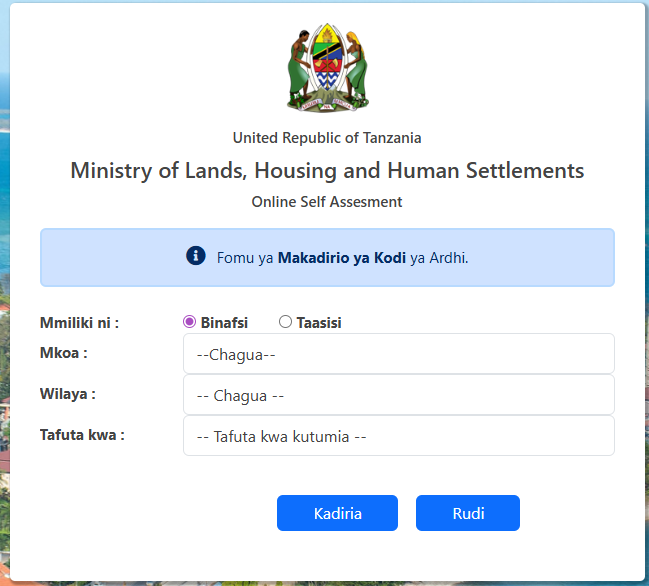Open the Tafuta kwa search-by dropdown
This screenshot has width=649, height=586.
pos(398,436)
